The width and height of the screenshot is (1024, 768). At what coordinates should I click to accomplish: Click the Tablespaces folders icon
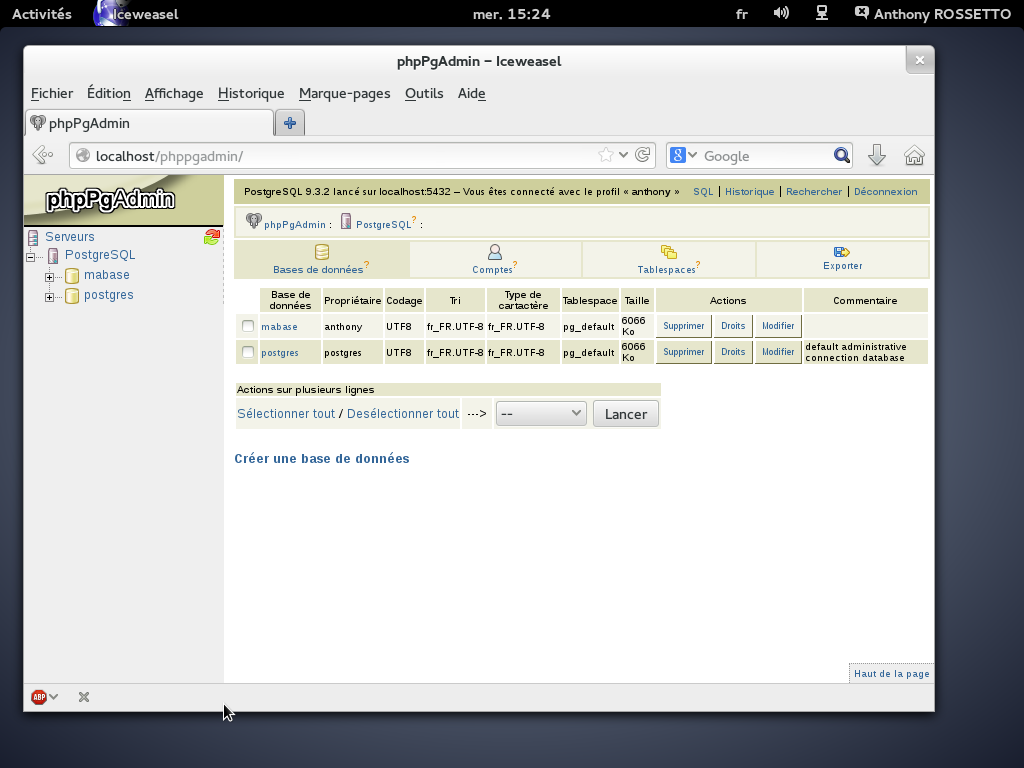(669, 251)
